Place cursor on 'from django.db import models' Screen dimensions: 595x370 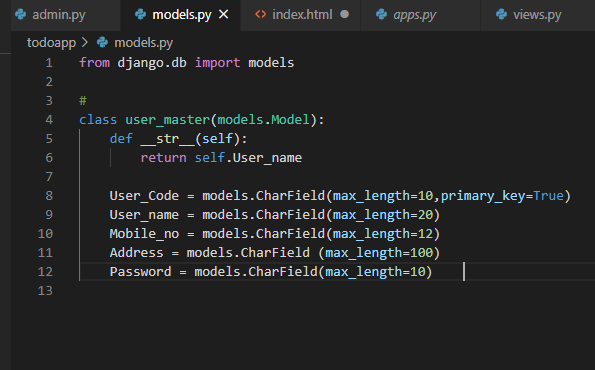click(x=186, y=63)
